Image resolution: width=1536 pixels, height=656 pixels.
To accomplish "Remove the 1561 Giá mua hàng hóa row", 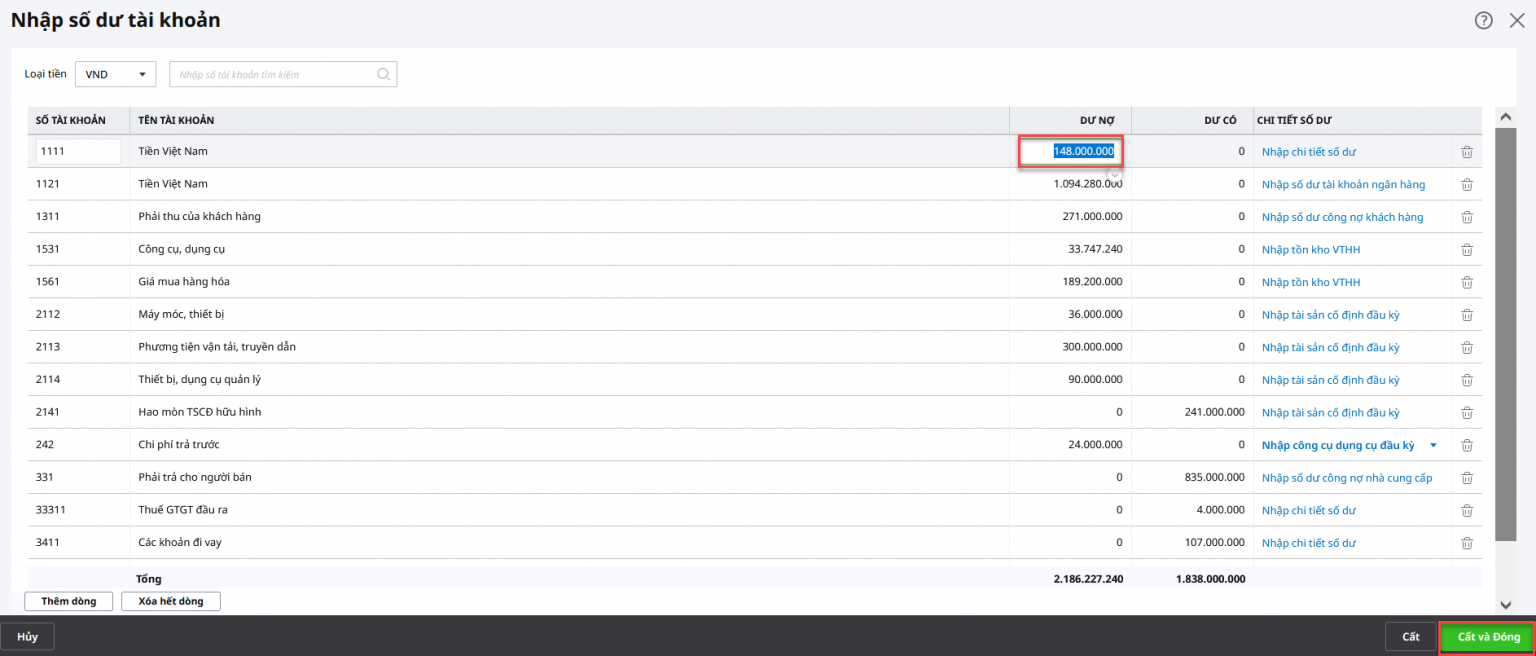I will pos(1467,282).
